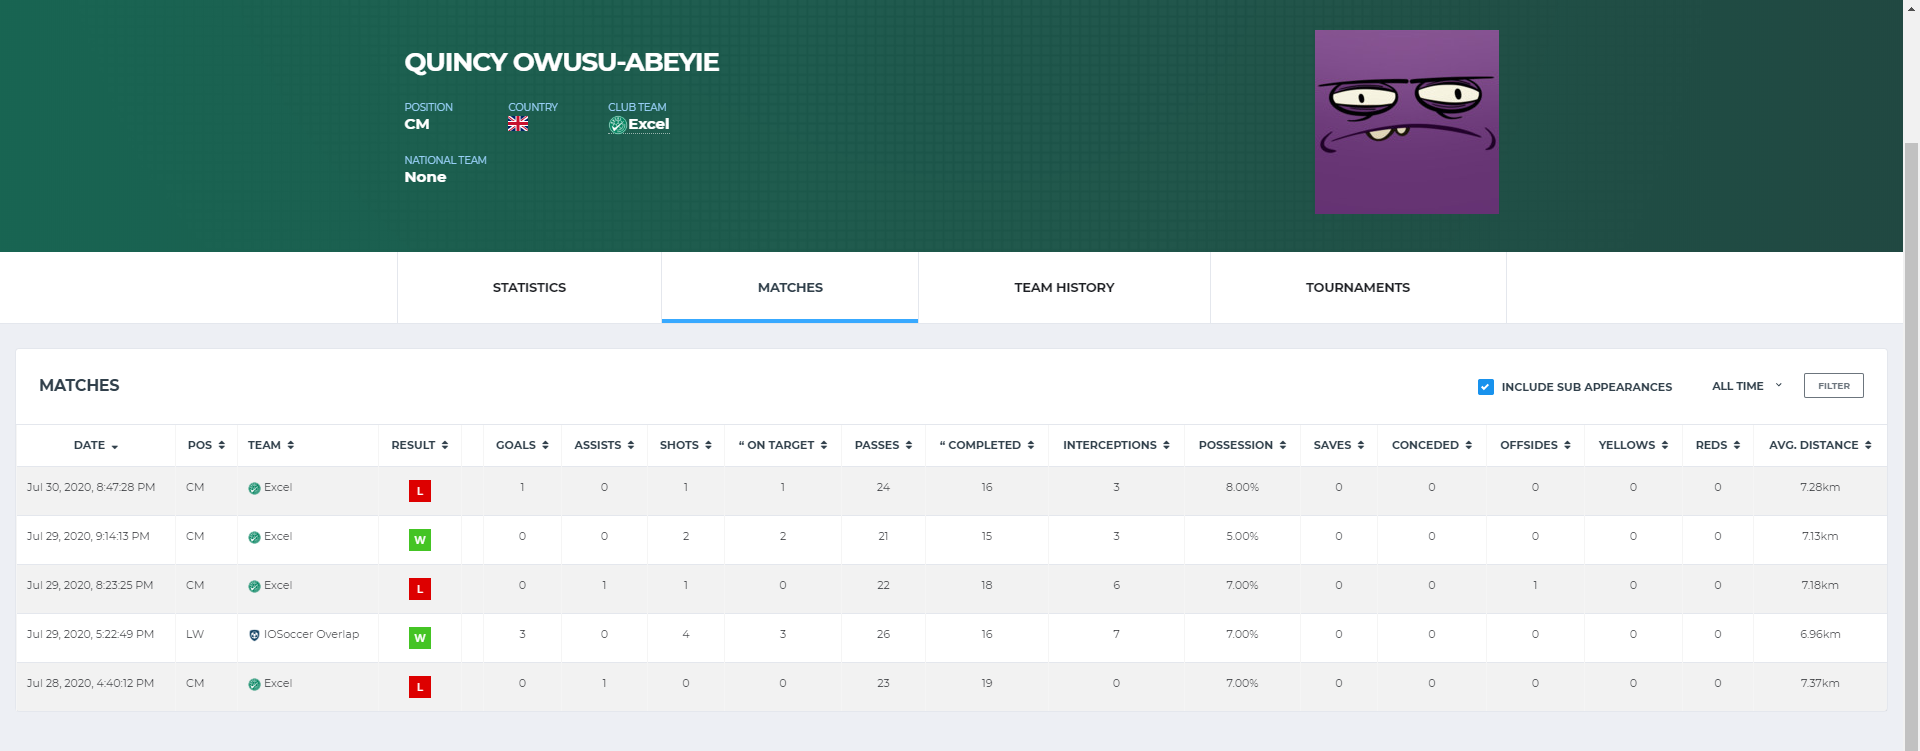
Task: Select the Matches tab
Action: 790,287
